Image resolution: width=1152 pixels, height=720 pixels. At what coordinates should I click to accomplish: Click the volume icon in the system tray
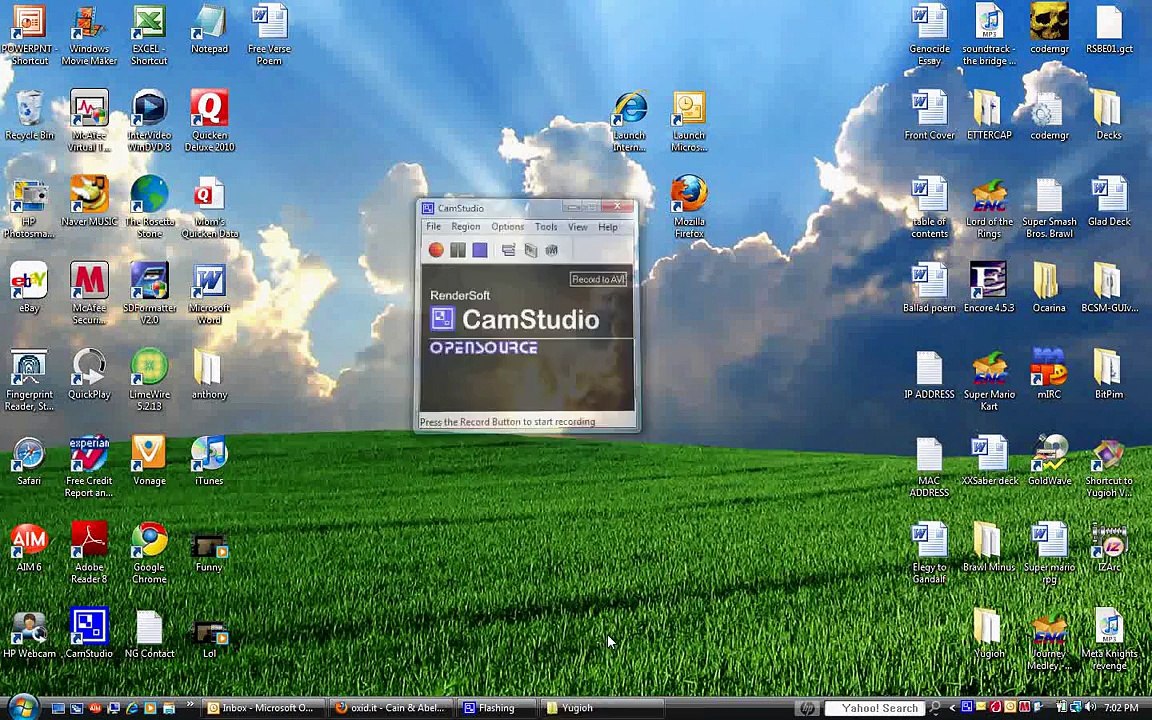click(x=1090, y=708)
